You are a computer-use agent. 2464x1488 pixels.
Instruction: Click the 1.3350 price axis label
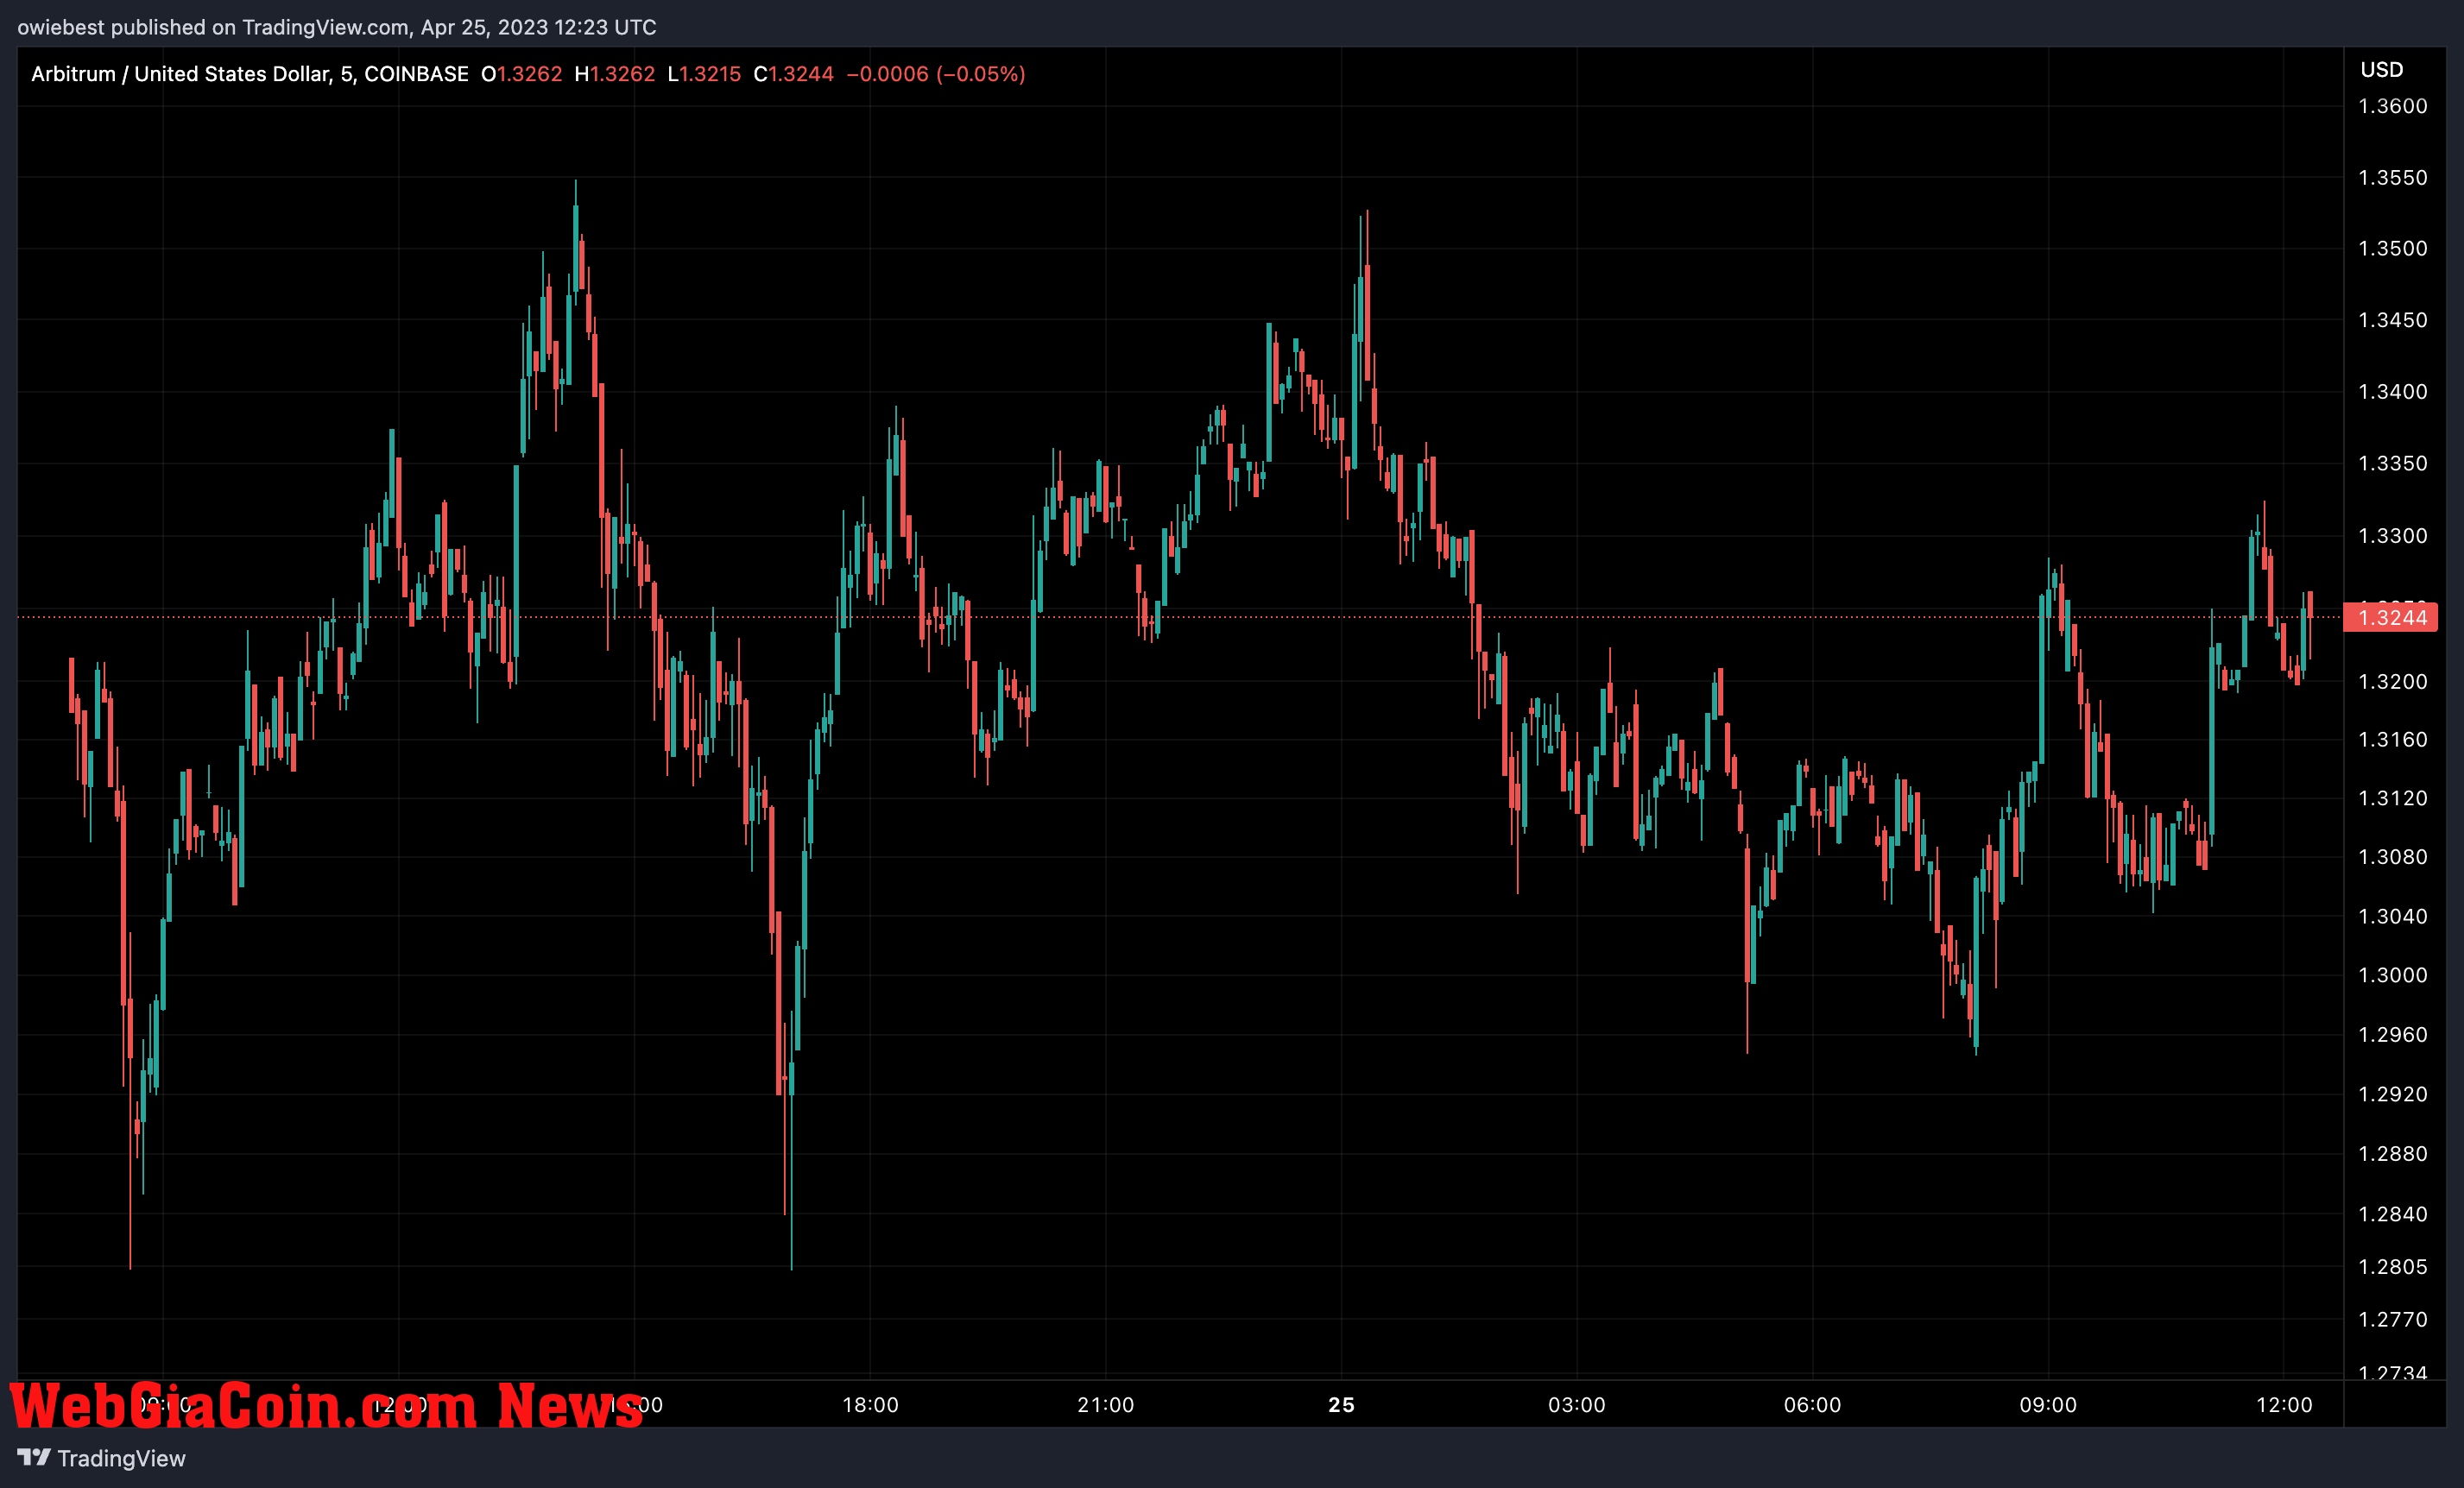tap(2393, 463)
